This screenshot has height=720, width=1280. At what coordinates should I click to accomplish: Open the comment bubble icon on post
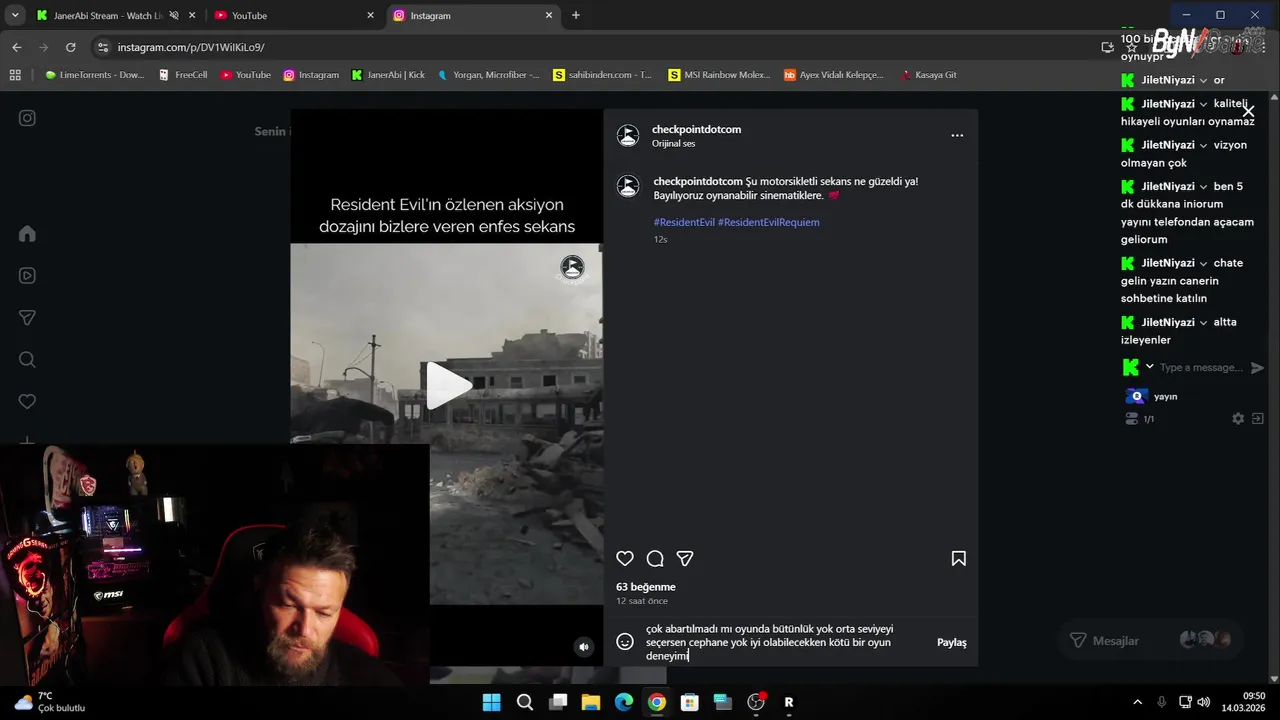655,559
